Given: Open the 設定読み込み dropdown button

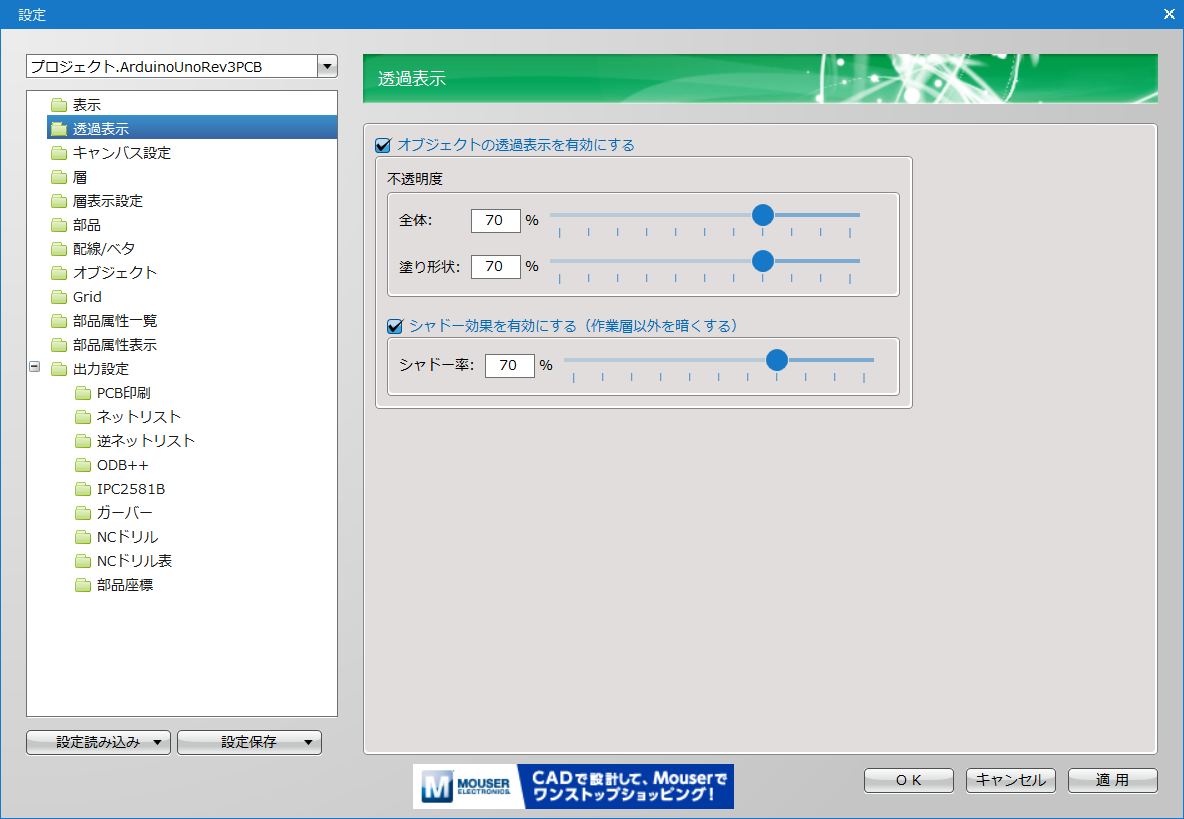Looking at the screenshot, I should (98, 742).
